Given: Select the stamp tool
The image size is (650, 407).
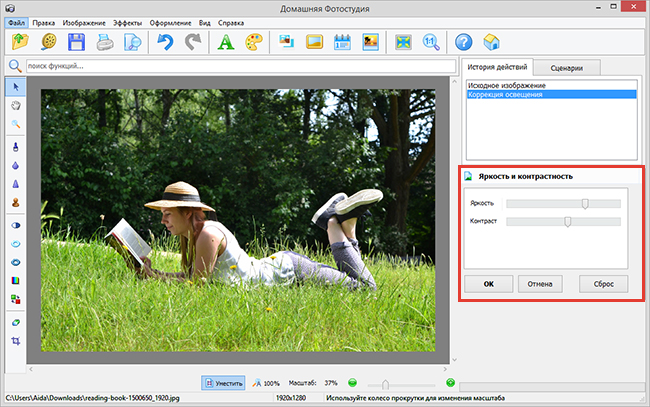Looking at the screenshot, I should [16, 202].
